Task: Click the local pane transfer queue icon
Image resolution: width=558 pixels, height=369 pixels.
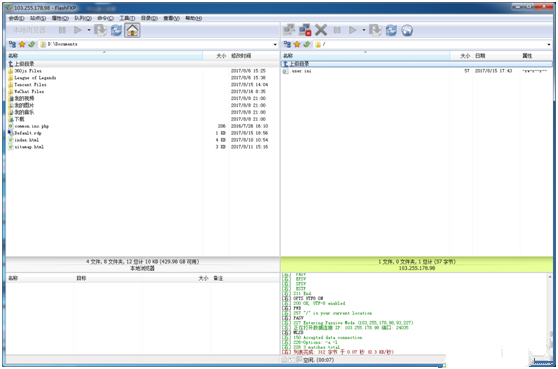Action: click(x=100, y=30)
